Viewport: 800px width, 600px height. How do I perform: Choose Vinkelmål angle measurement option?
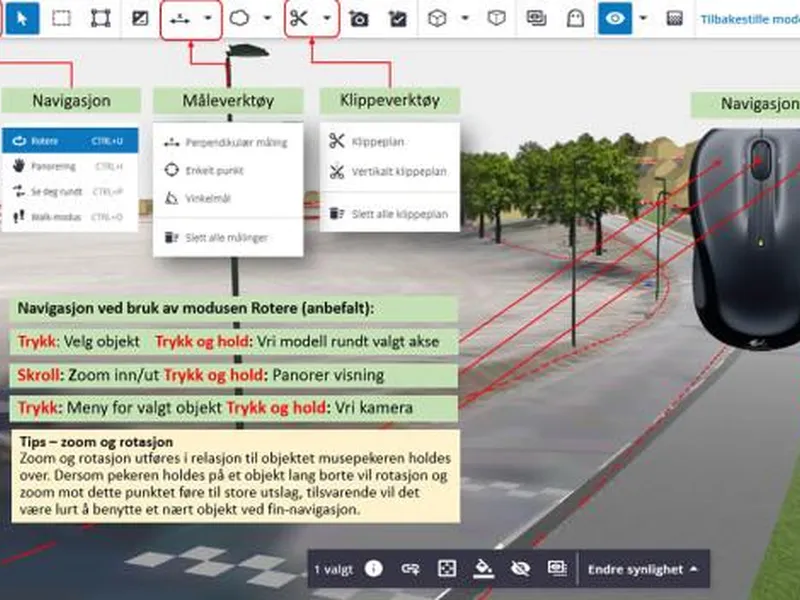coord(228,198)
